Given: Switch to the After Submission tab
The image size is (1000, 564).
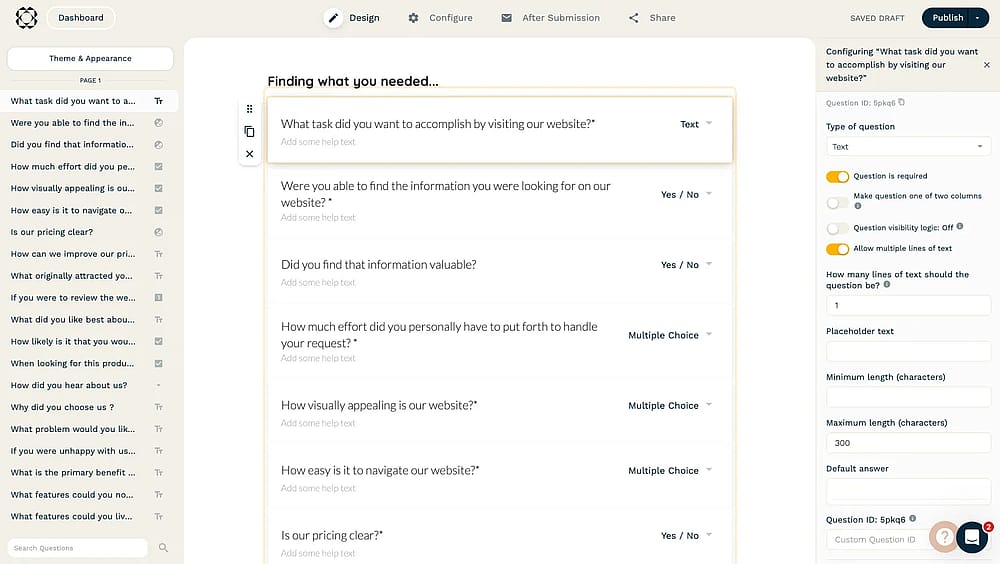Looking at the screenshot, I should coord(551,18).
